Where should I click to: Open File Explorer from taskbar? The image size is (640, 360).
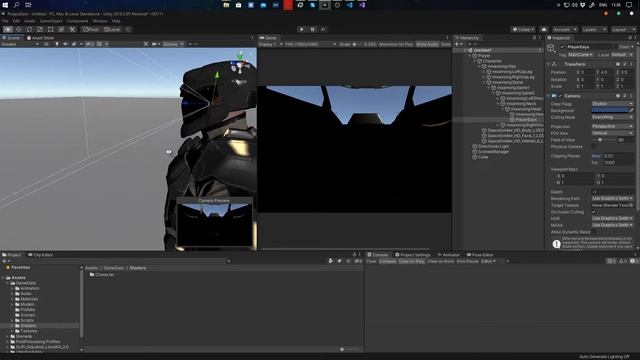[x=226, y=5]
